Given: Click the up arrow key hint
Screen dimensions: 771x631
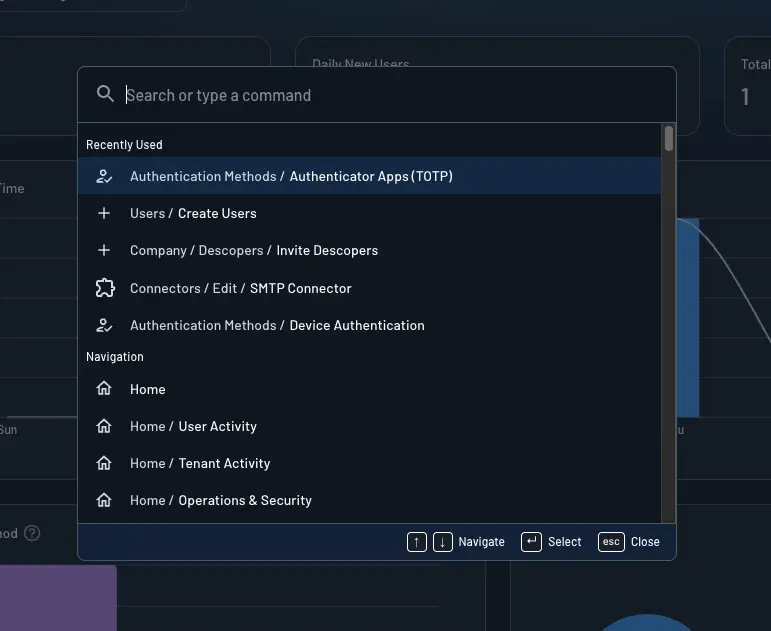Looking at the screenshot, I should pos(416,542).
